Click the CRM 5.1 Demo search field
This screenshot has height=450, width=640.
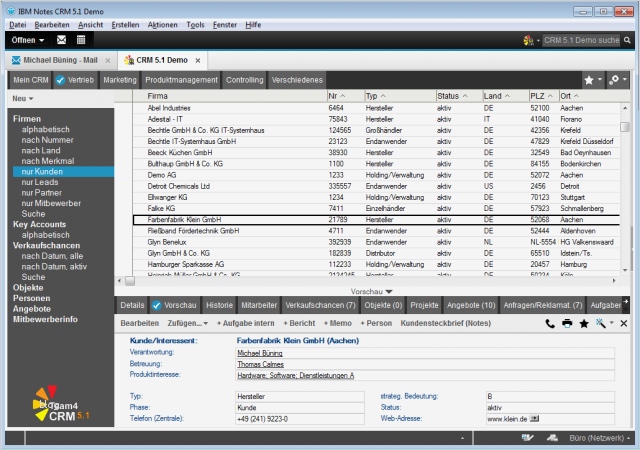click(x=581, y=41)
